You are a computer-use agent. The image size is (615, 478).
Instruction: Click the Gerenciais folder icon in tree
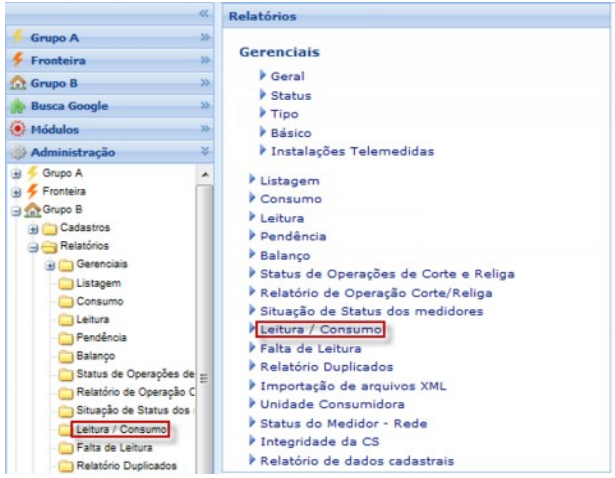(x=66, y=264)
